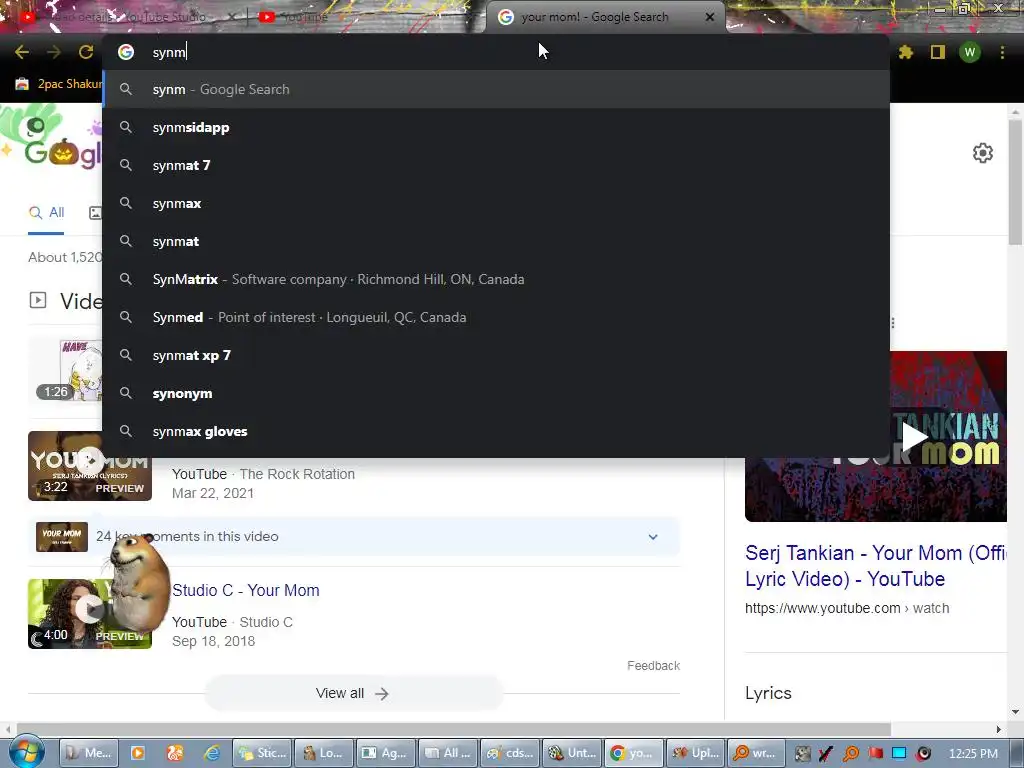Select the 'synmax gloves' suggestion
This screenshot has height=768, width=1024.
(x=496, y=431)
